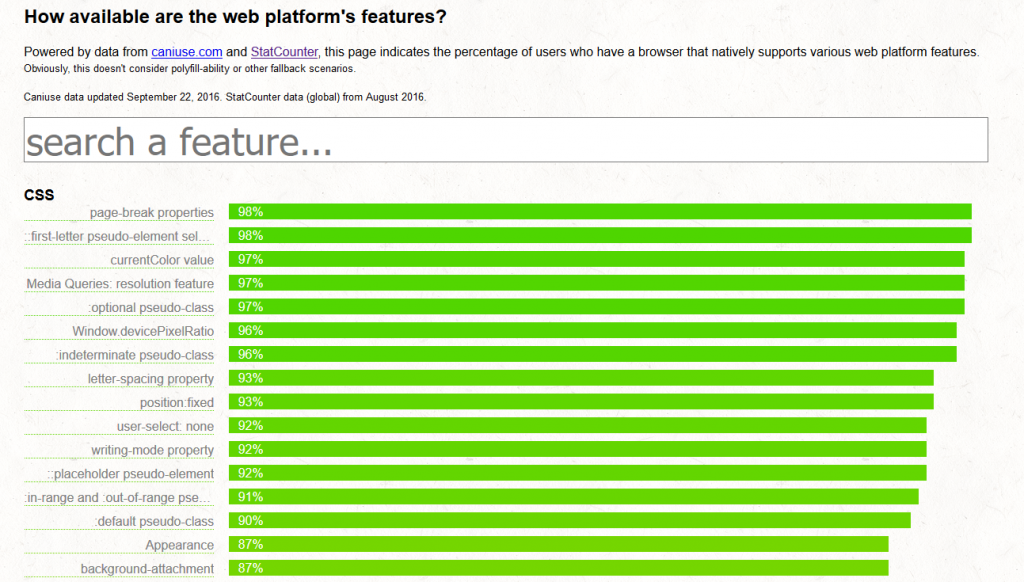Open the letter-spacing property feature
This screenshot has width=1024, height=582.
coord(150,379)
